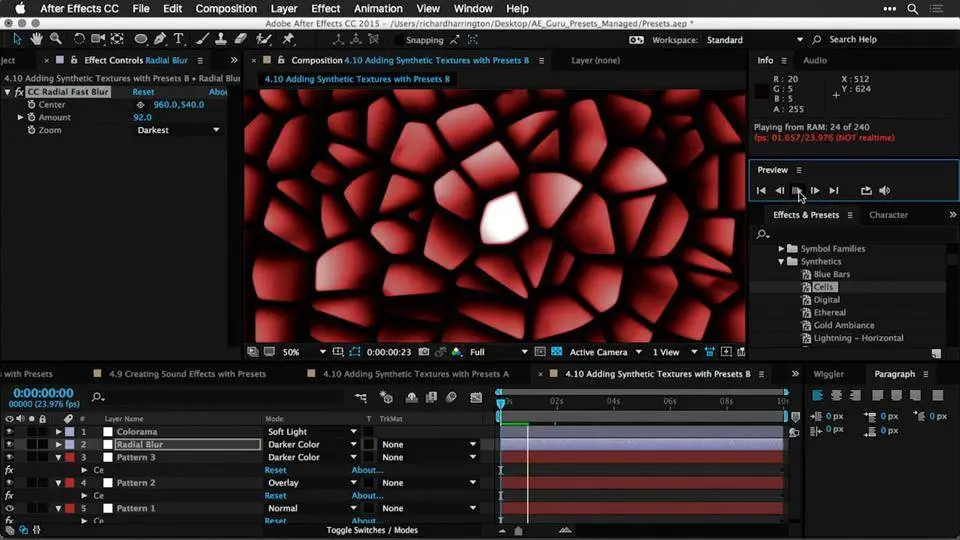Select the Puppet Pin tool
Screen dimensions: 960x540
click(x=288, y=40)
